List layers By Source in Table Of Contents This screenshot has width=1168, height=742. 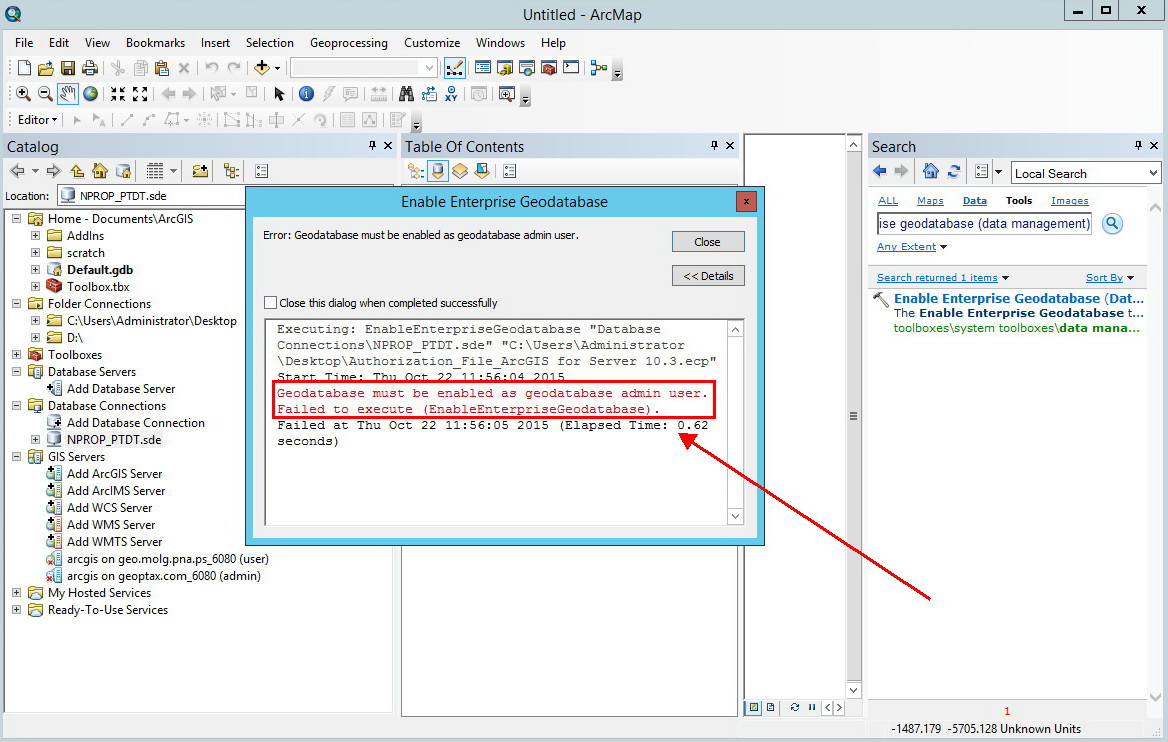click(438, 171)
